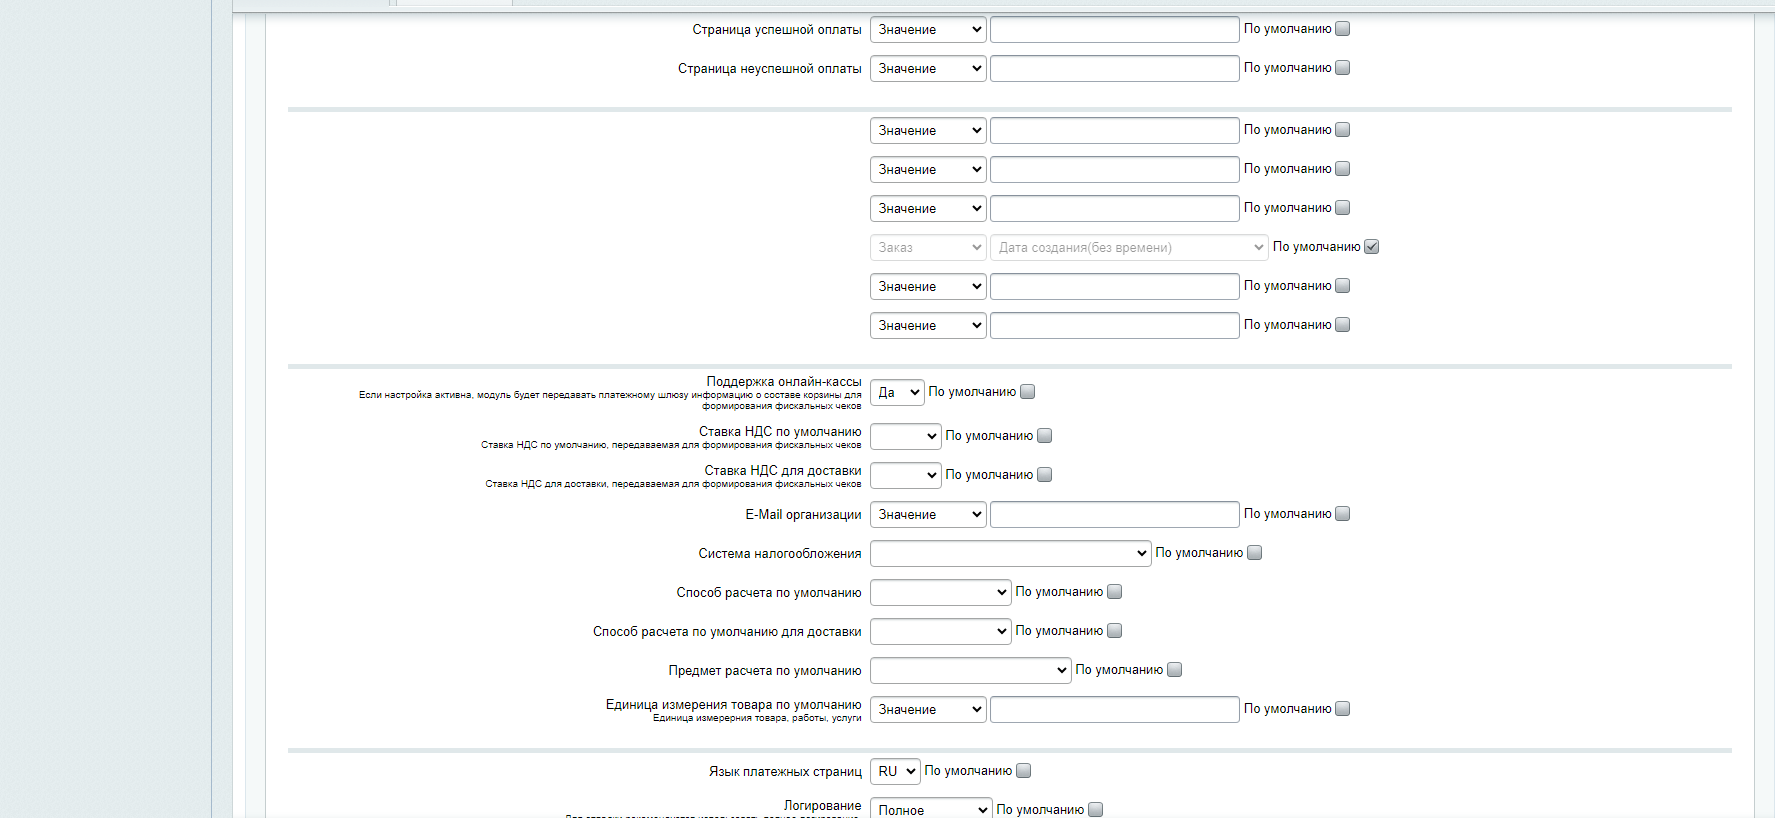Open Предмет расчета по умолчанию dropdown
The image size is (1775, 818).
coord(971,670)
